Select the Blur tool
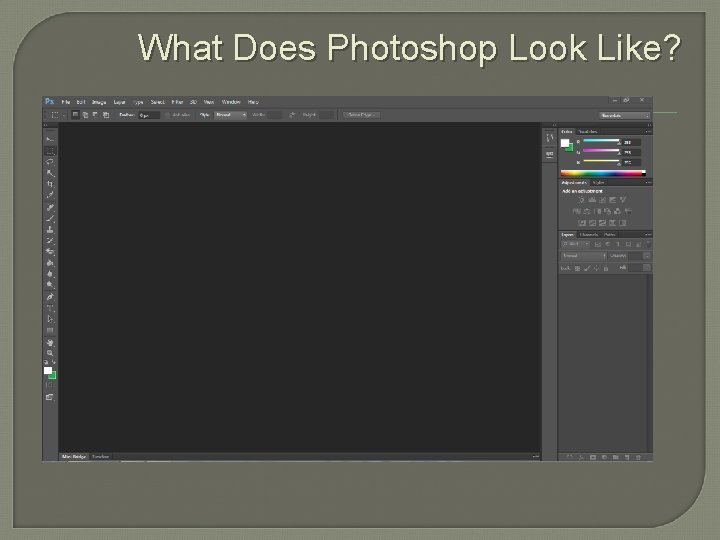 point(50,274)
